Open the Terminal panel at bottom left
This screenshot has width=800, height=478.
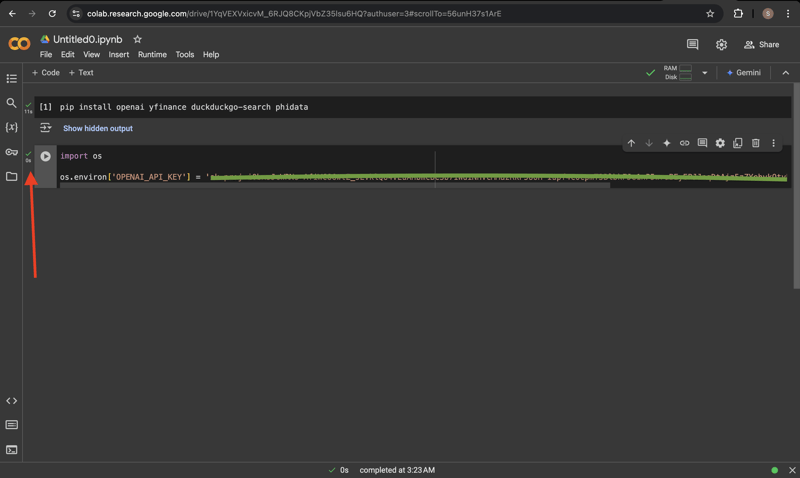coord(12,450)
